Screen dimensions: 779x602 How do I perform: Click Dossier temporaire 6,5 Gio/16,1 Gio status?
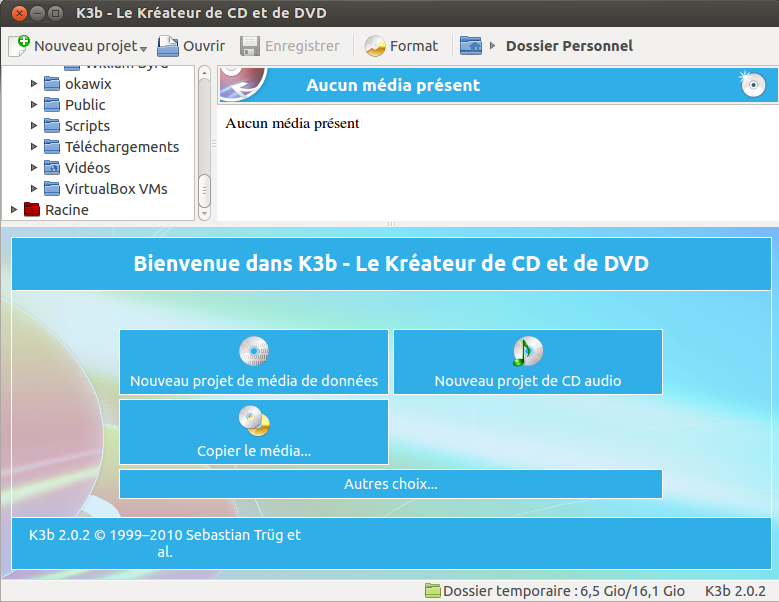click(x=563, y=591)
